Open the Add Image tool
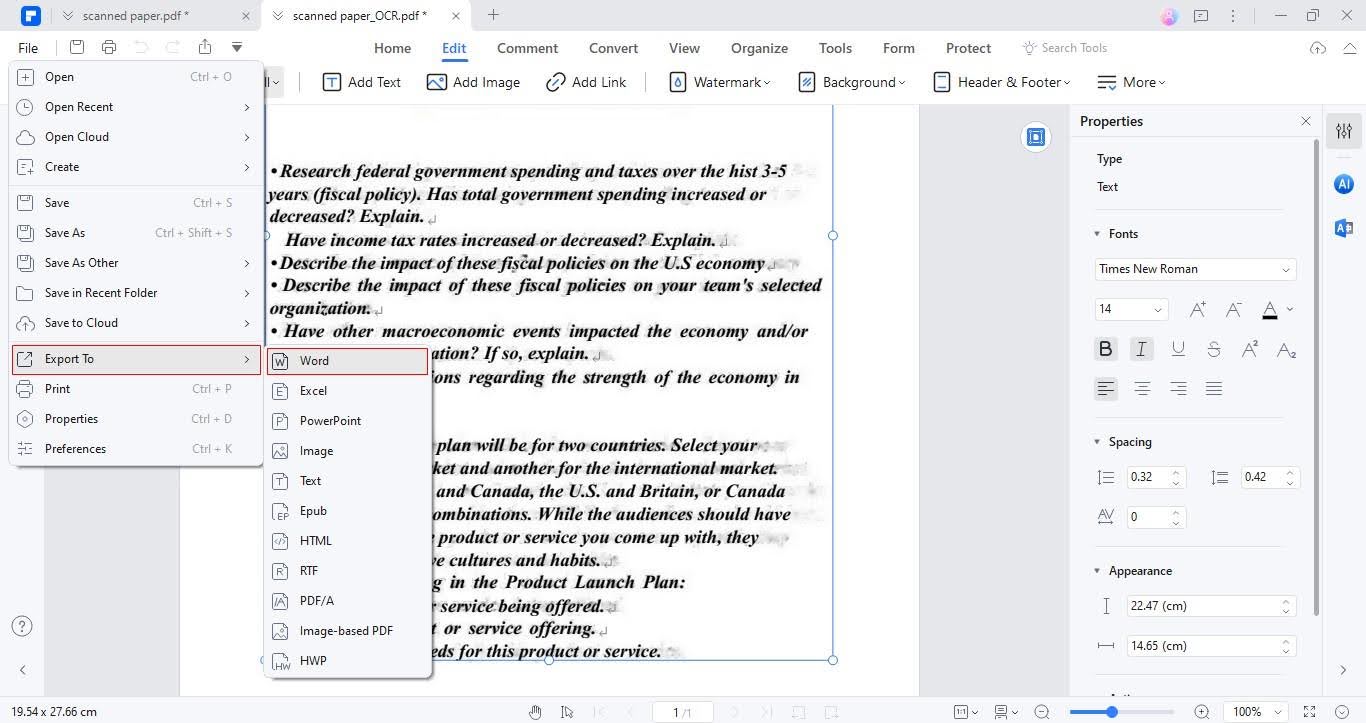The height and width of the screenshot is (723, 1366). click(473, 82)
